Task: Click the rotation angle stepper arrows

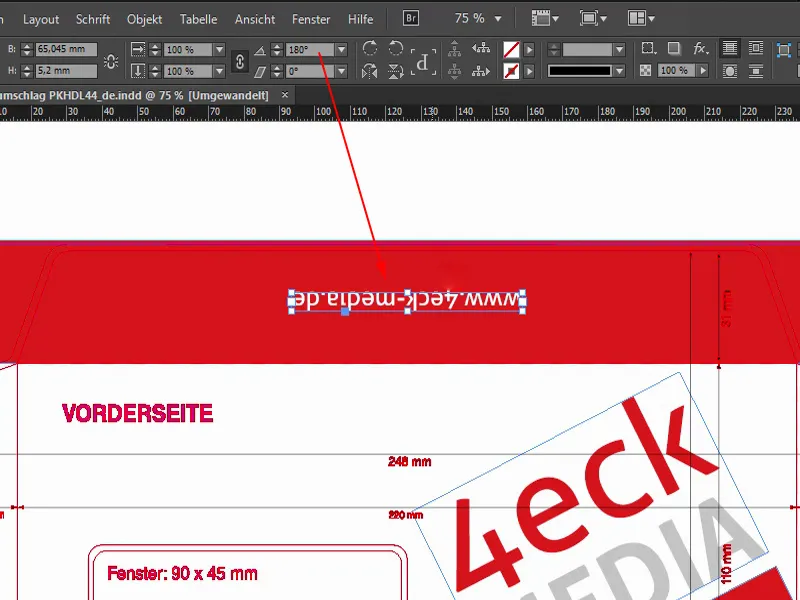Action: pyautogui.click(x=277, y=49)
